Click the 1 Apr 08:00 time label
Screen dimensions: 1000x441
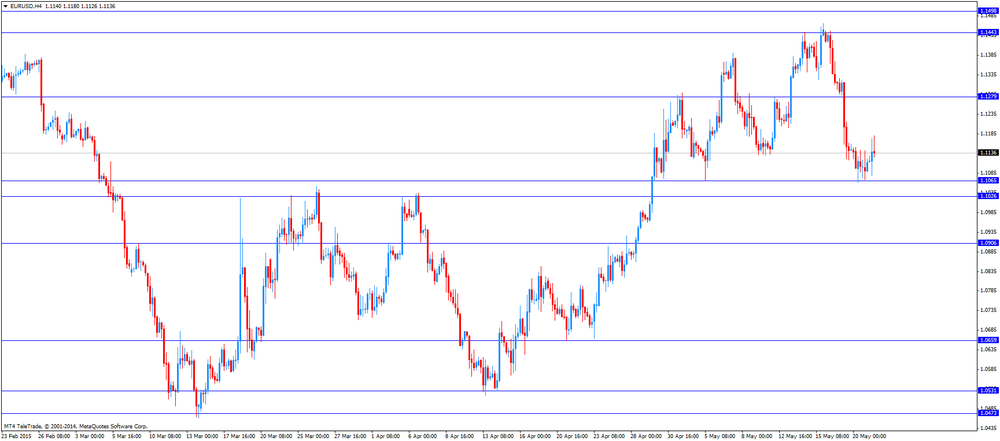[x=385, y=437]
